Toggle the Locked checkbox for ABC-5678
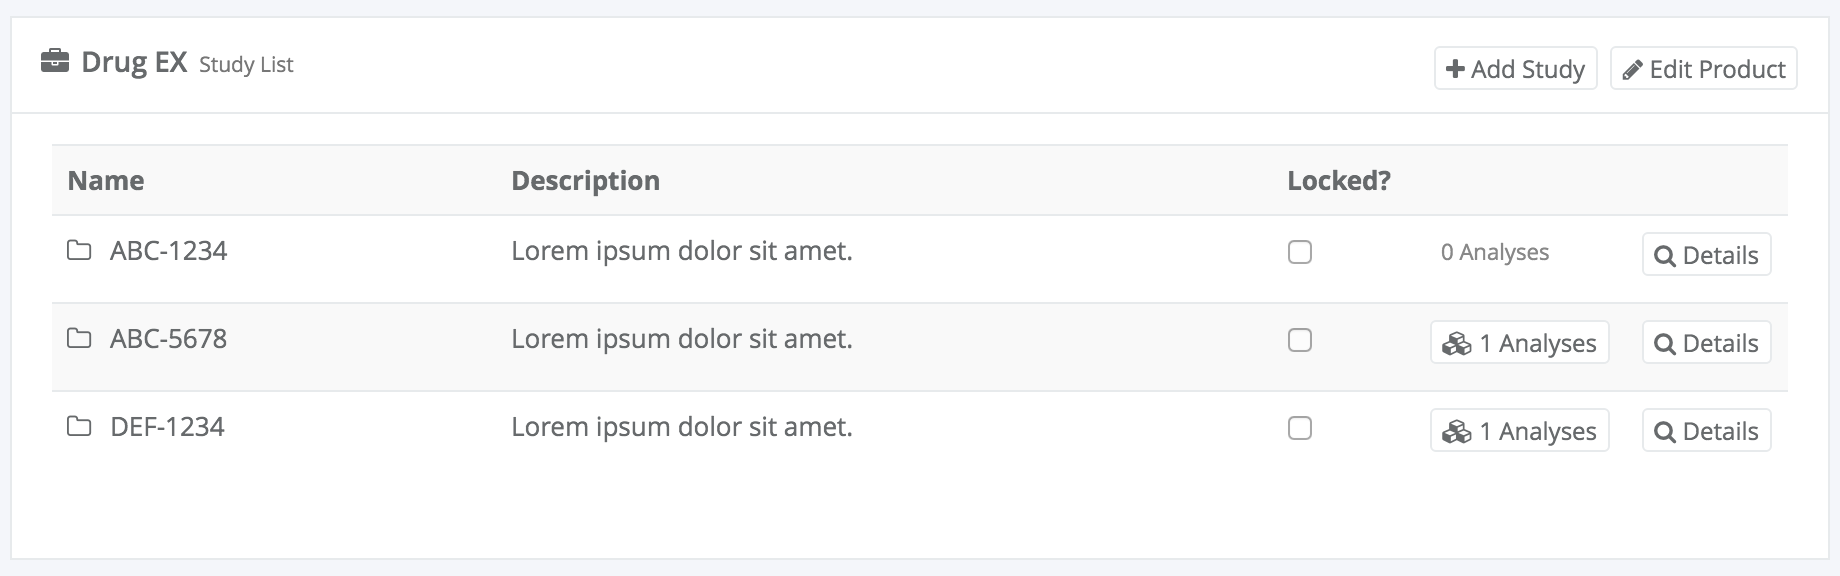This screenshot has height=576, width=1840. tap(1300, 340)
